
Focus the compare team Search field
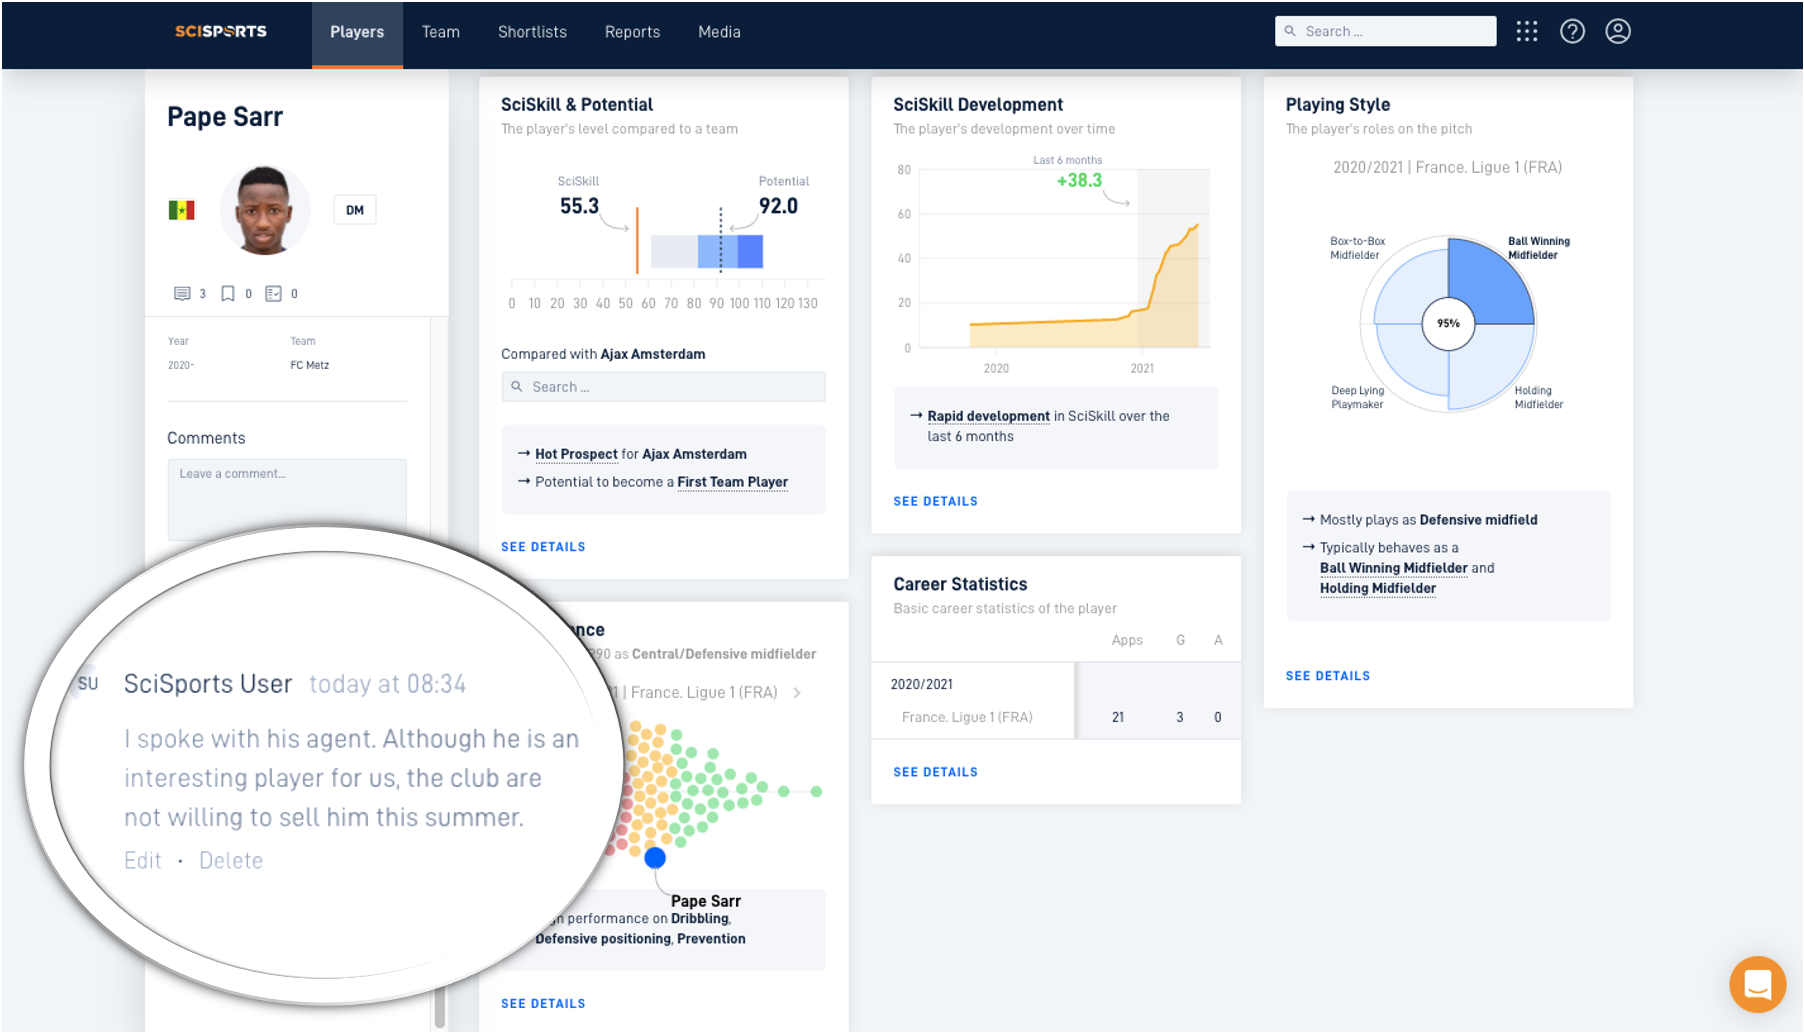pos(663,387)
